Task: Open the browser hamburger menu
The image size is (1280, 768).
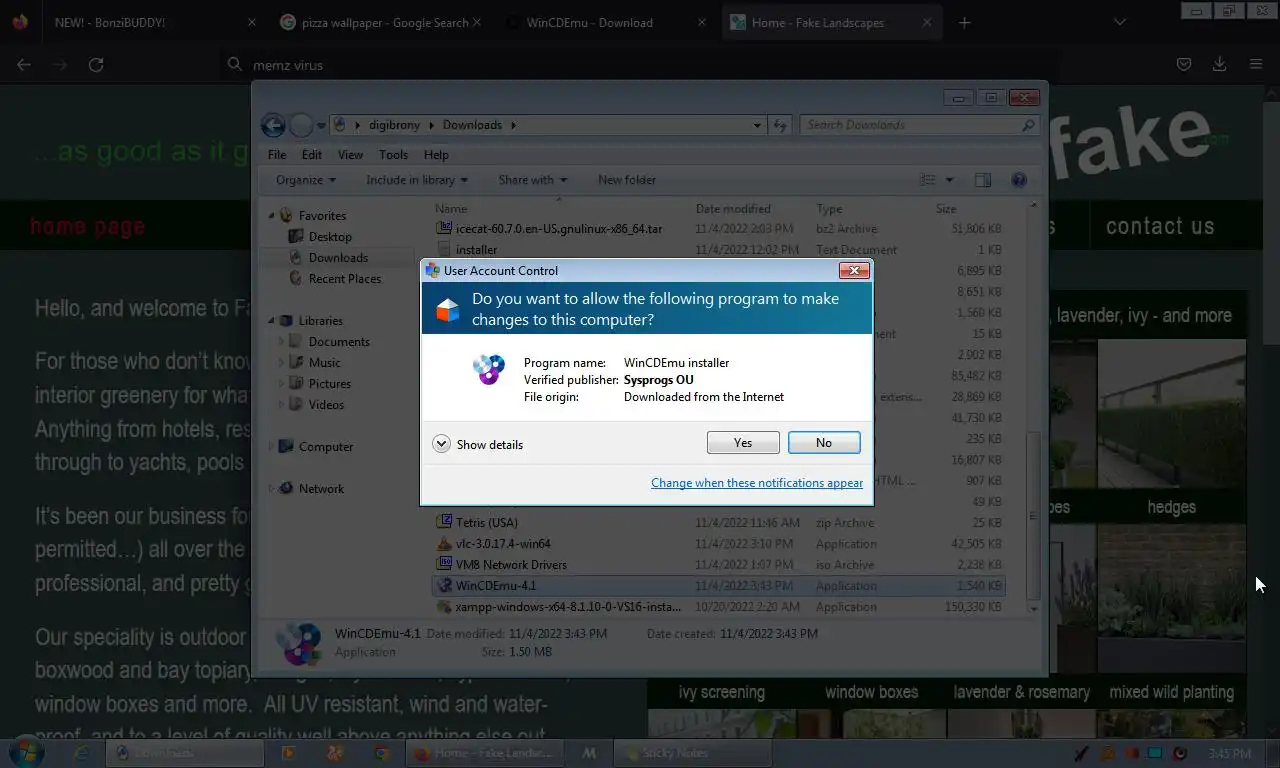Action: [x=1256, y=64]
